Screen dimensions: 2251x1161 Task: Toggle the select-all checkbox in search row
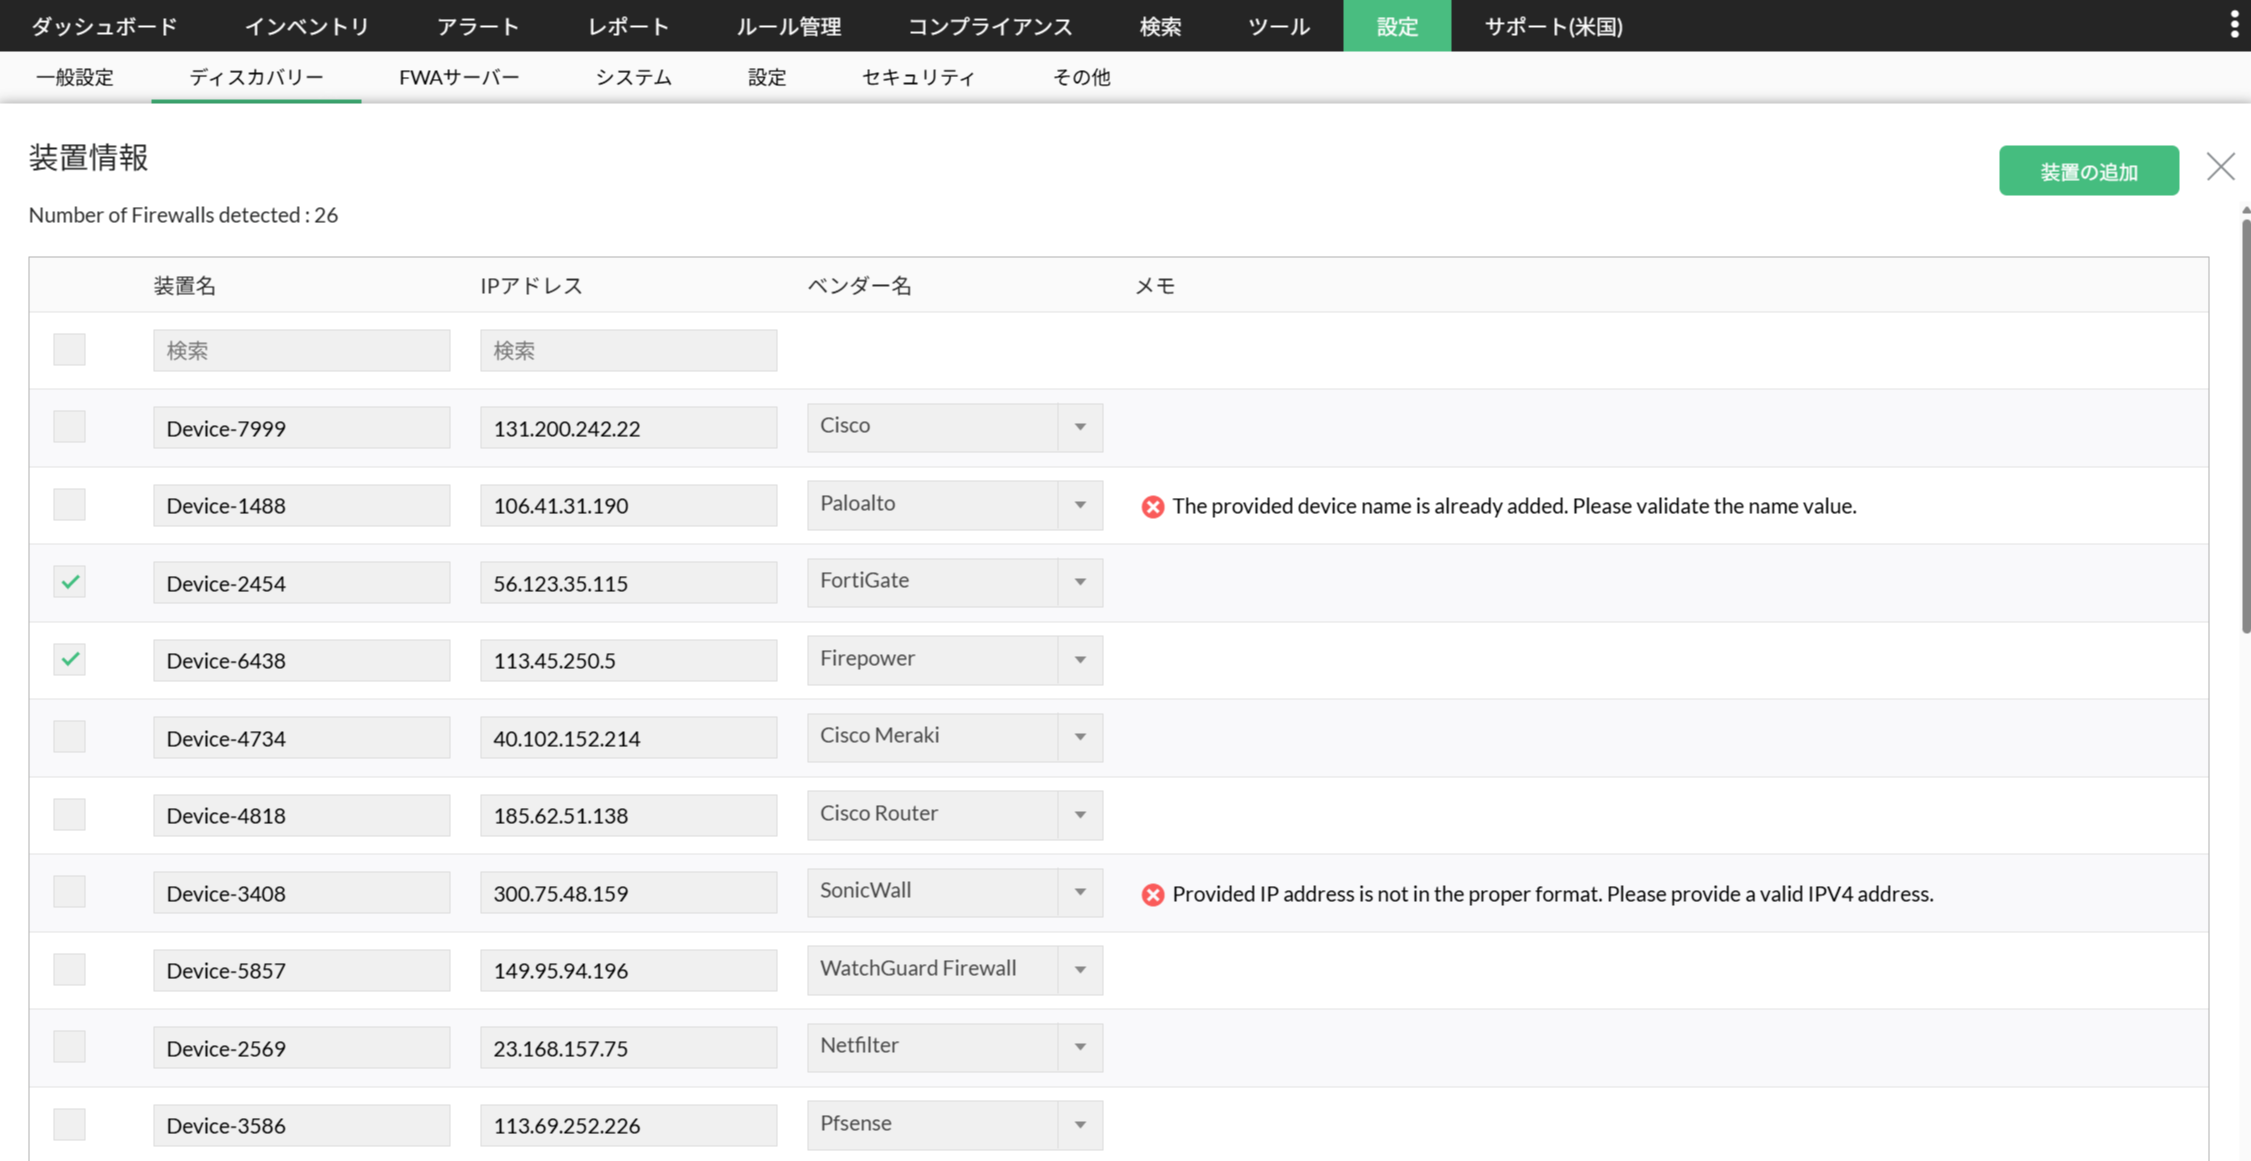(x=69, y=350)
